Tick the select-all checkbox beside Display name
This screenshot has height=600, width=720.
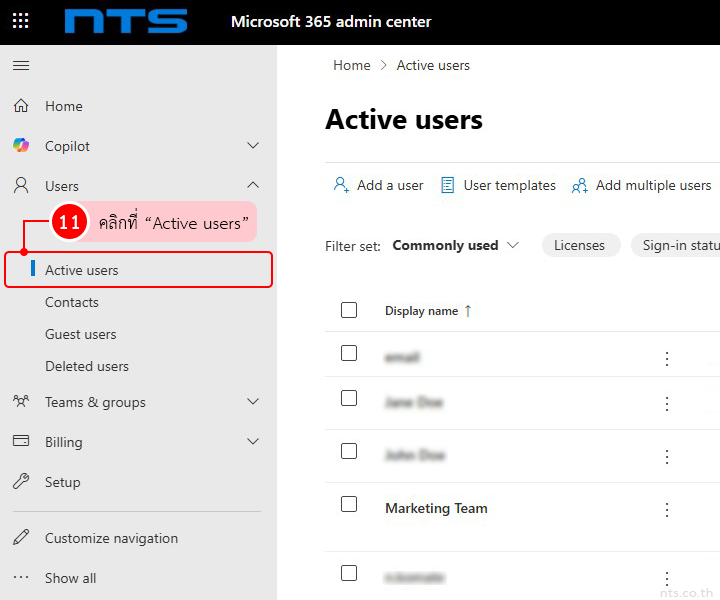tap(349, 310)
